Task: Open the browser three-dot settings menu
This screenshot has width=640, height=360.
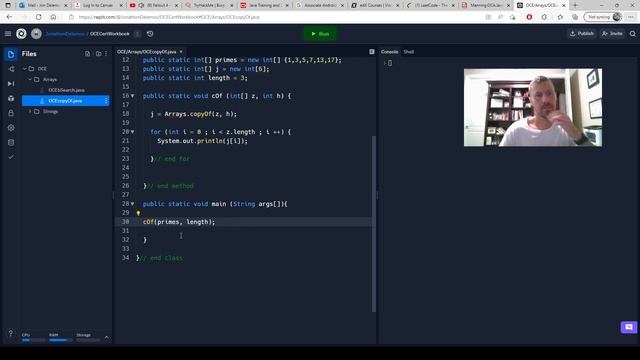Action: (631, 17)
